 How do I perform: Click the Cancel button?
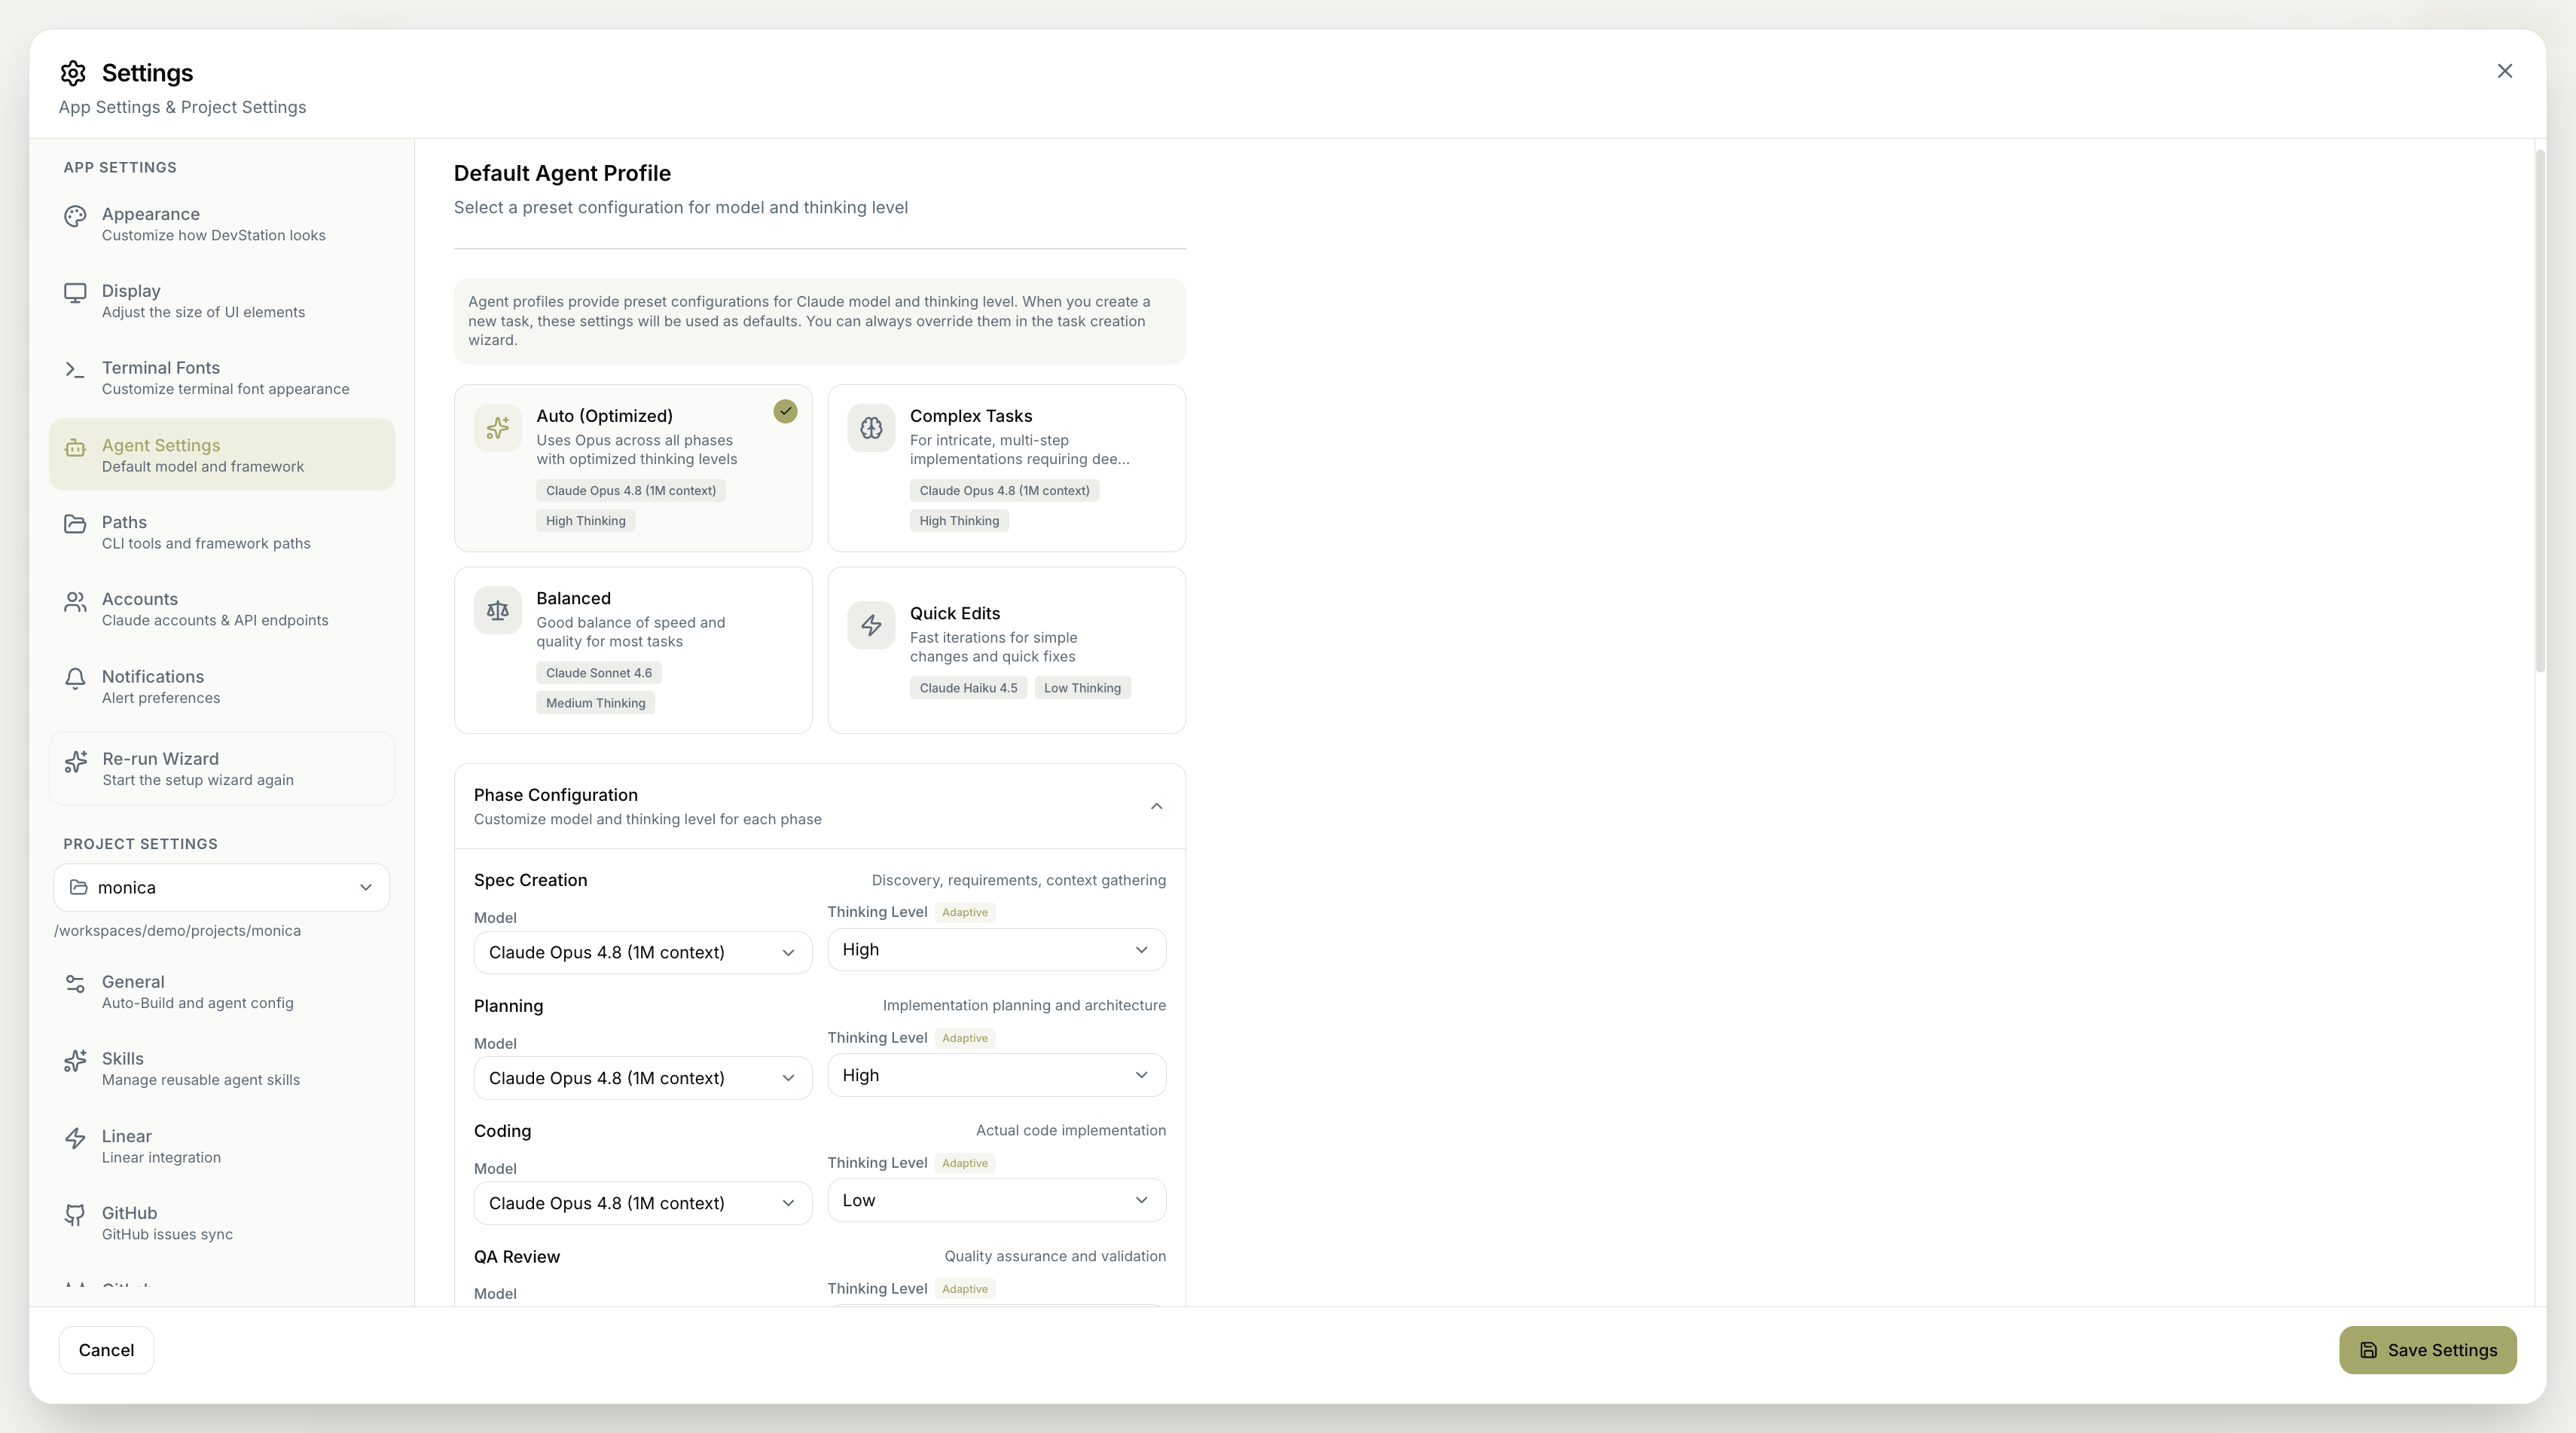pyautogui.click(x=106, y=1350)
